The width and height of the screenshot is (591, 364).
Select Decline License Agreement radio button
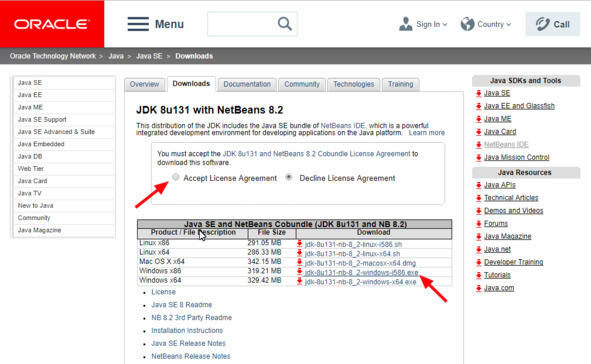coord(289,177)
